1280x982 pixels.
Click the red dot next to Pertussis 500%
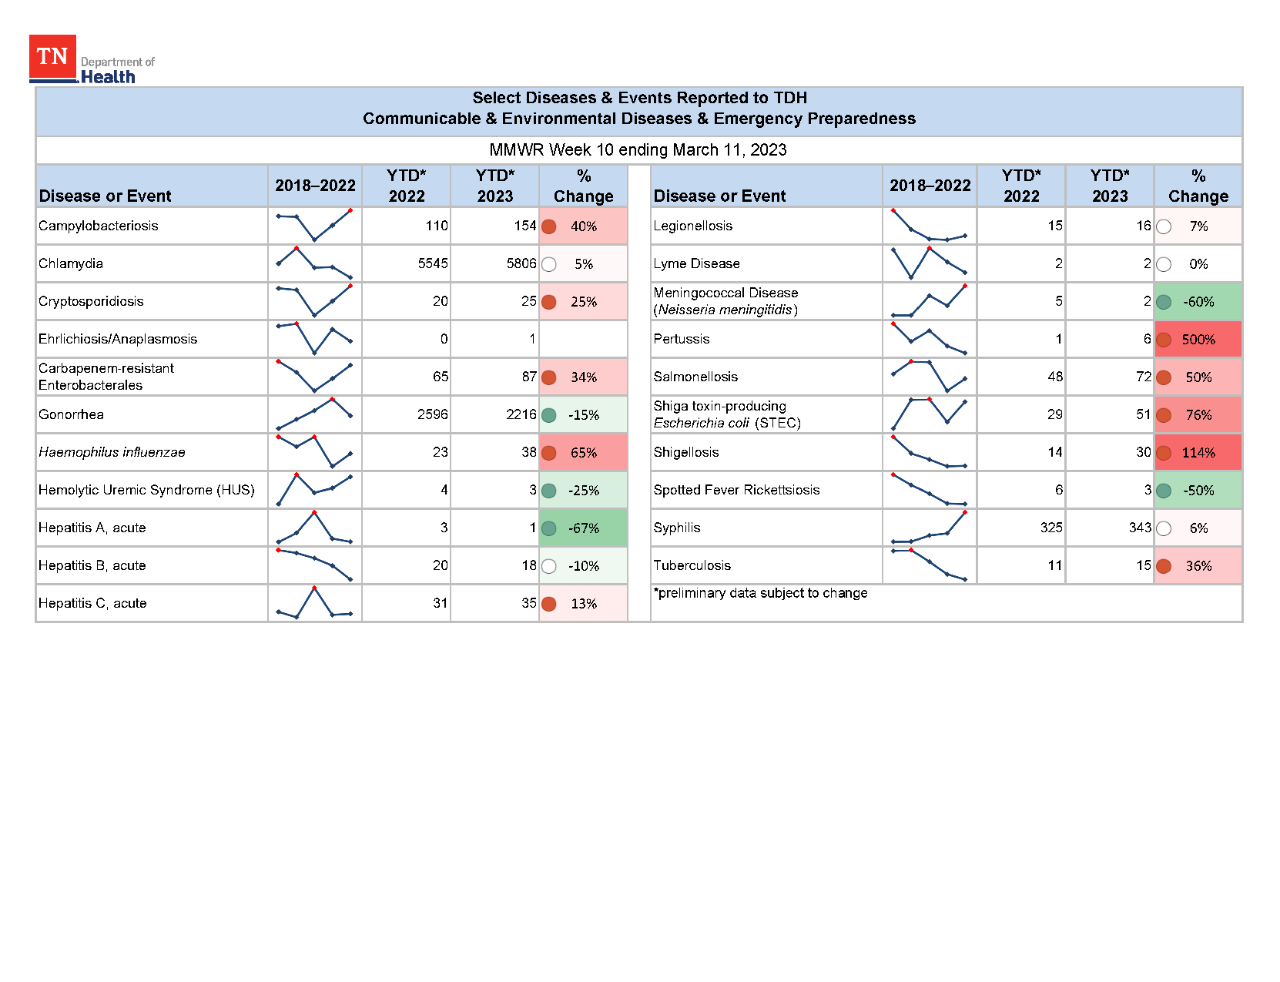pos(1164,339)
